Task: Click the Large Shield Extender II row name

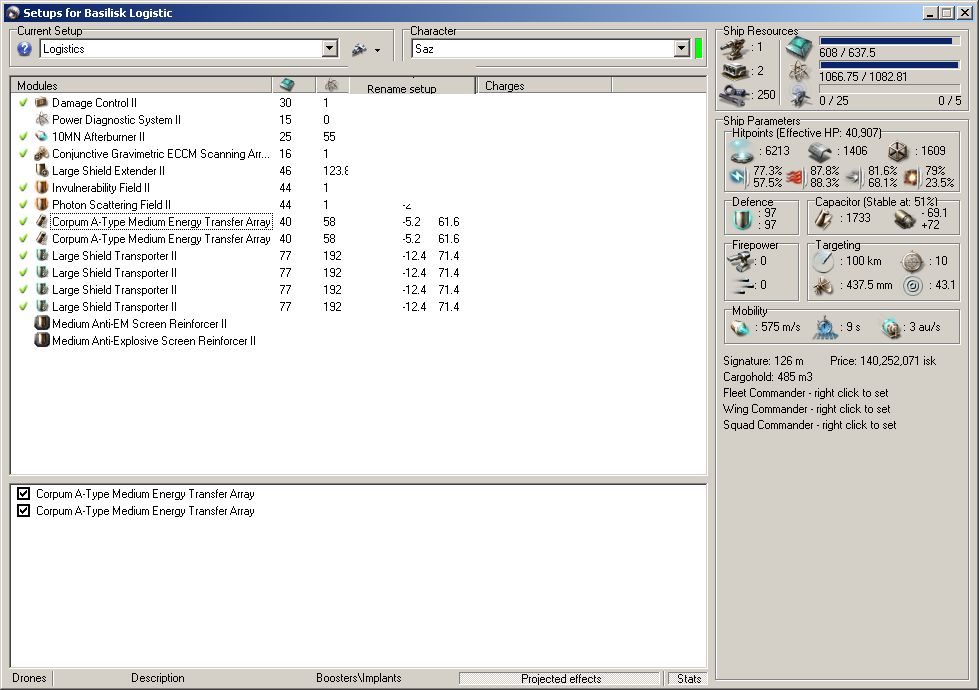Action: coord(109,170)
